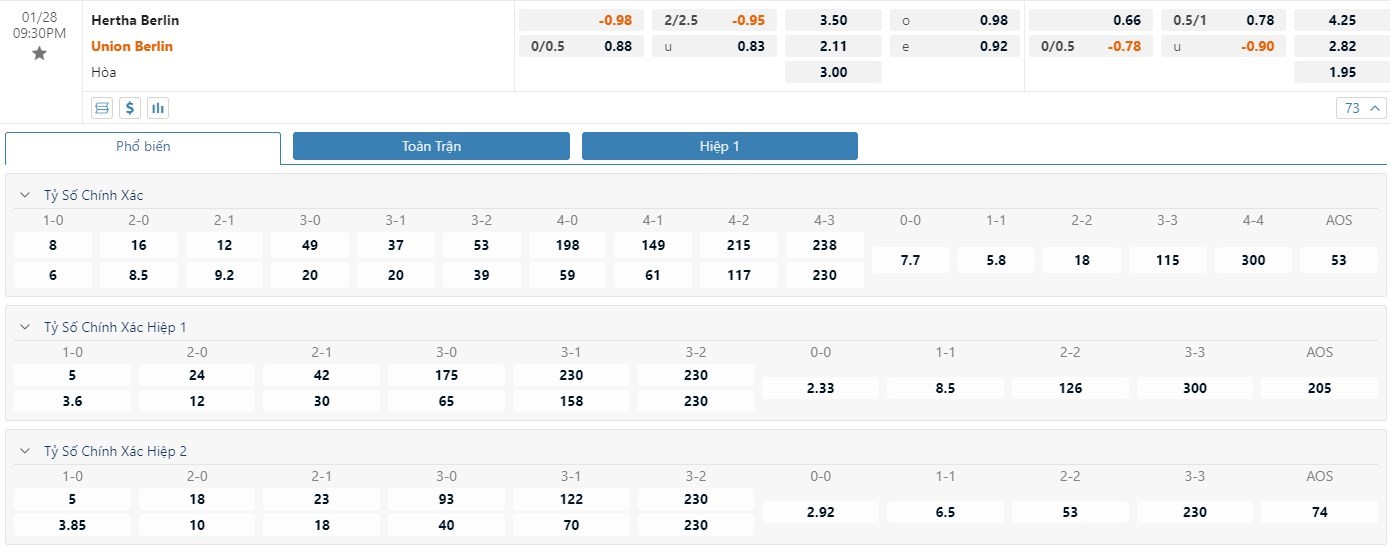The height and width of the screenshot is (545, 1390).
Task: Switch to the Phổ biến tab
Action: 143,147
